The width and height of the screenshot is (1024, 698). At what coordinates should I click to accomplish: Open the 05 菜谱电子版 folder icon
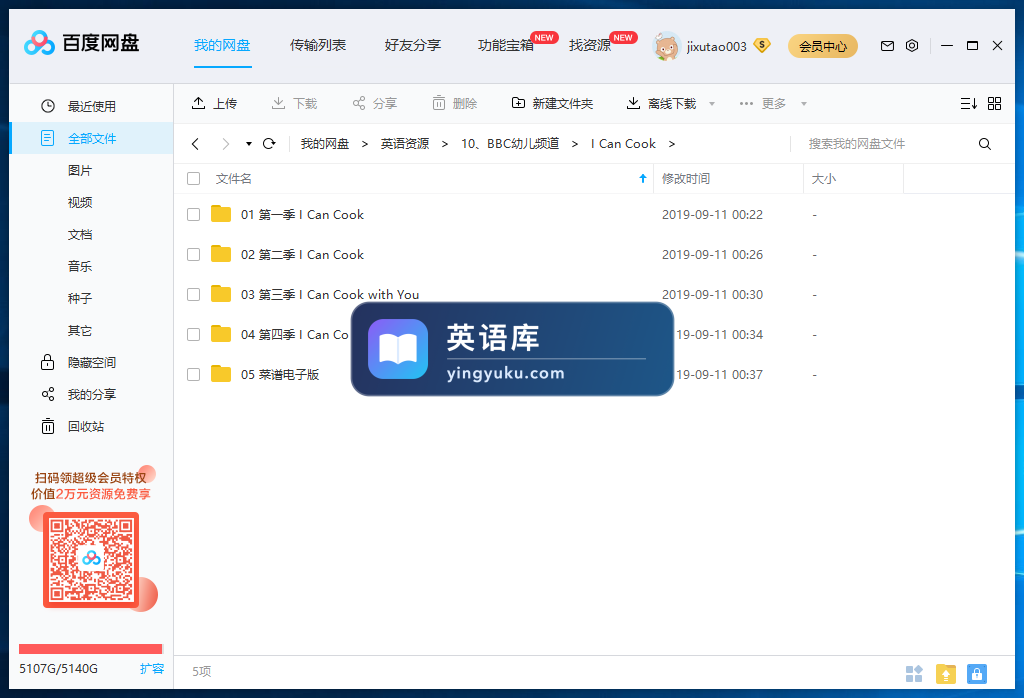coord(221,374)
